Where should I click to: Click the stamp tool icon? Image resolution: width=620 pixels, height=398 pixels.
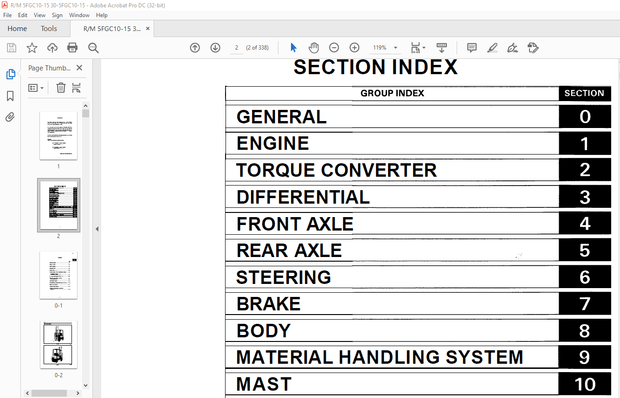pyautogui.click(x=533, y=48)
